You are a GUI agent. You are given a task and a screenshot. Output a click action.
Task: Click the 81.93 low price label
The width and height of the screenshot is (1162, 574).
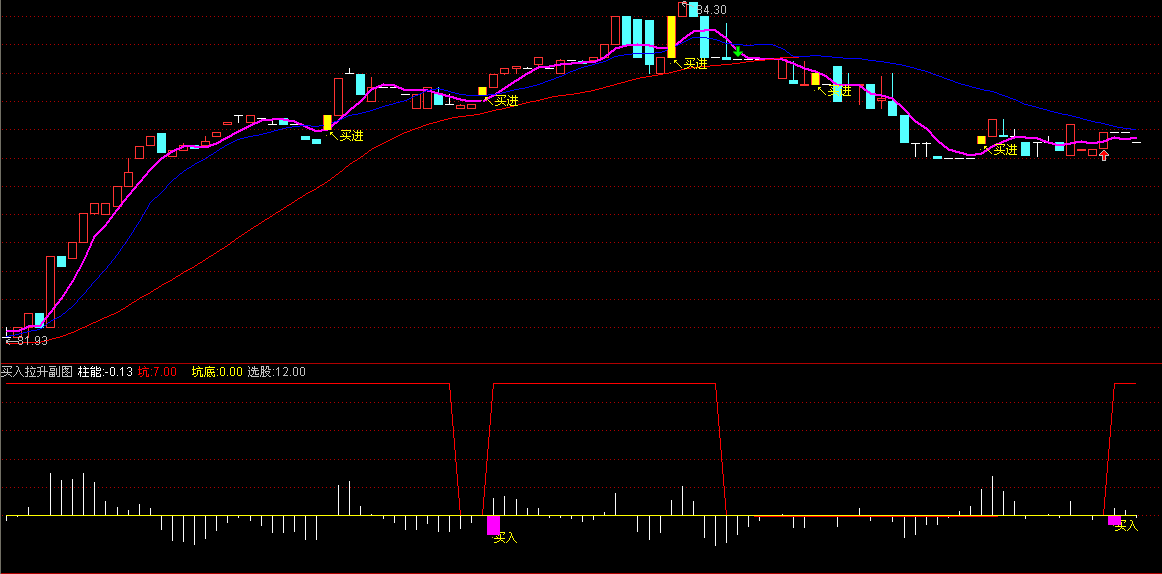point(30,340)
